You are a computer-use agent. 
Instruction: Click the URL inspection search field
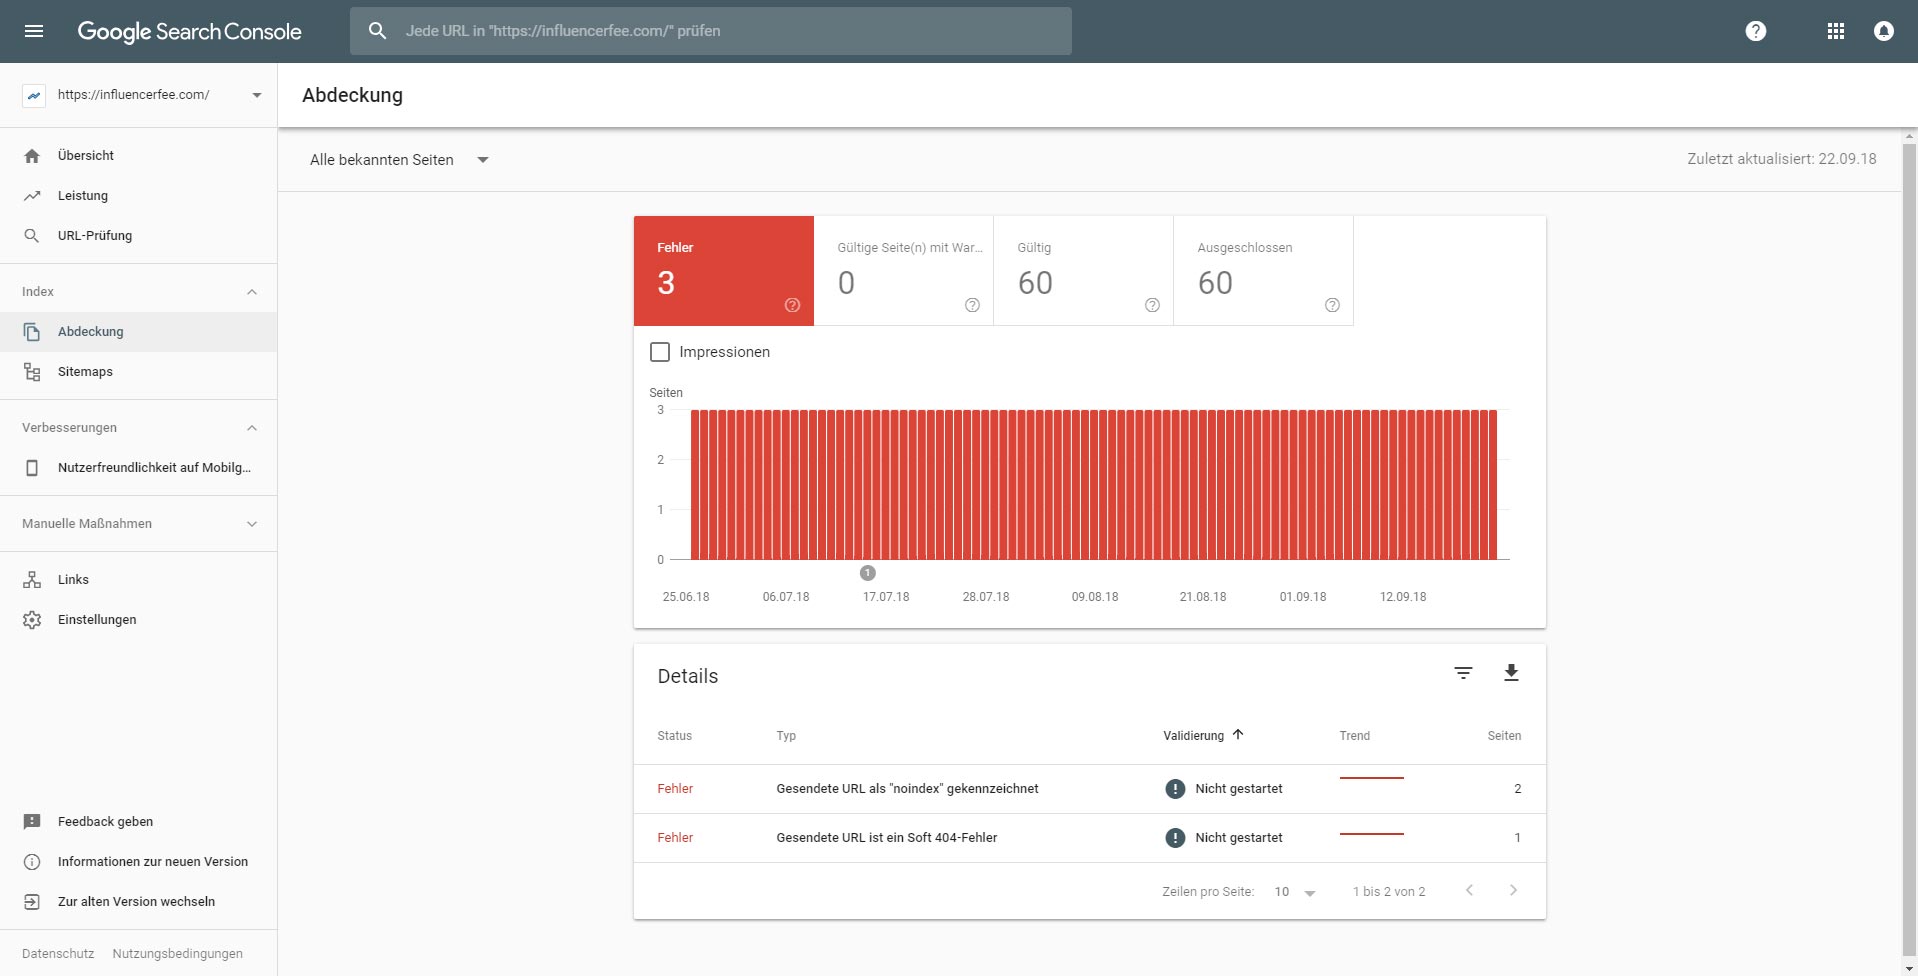[x=711, y=31]
